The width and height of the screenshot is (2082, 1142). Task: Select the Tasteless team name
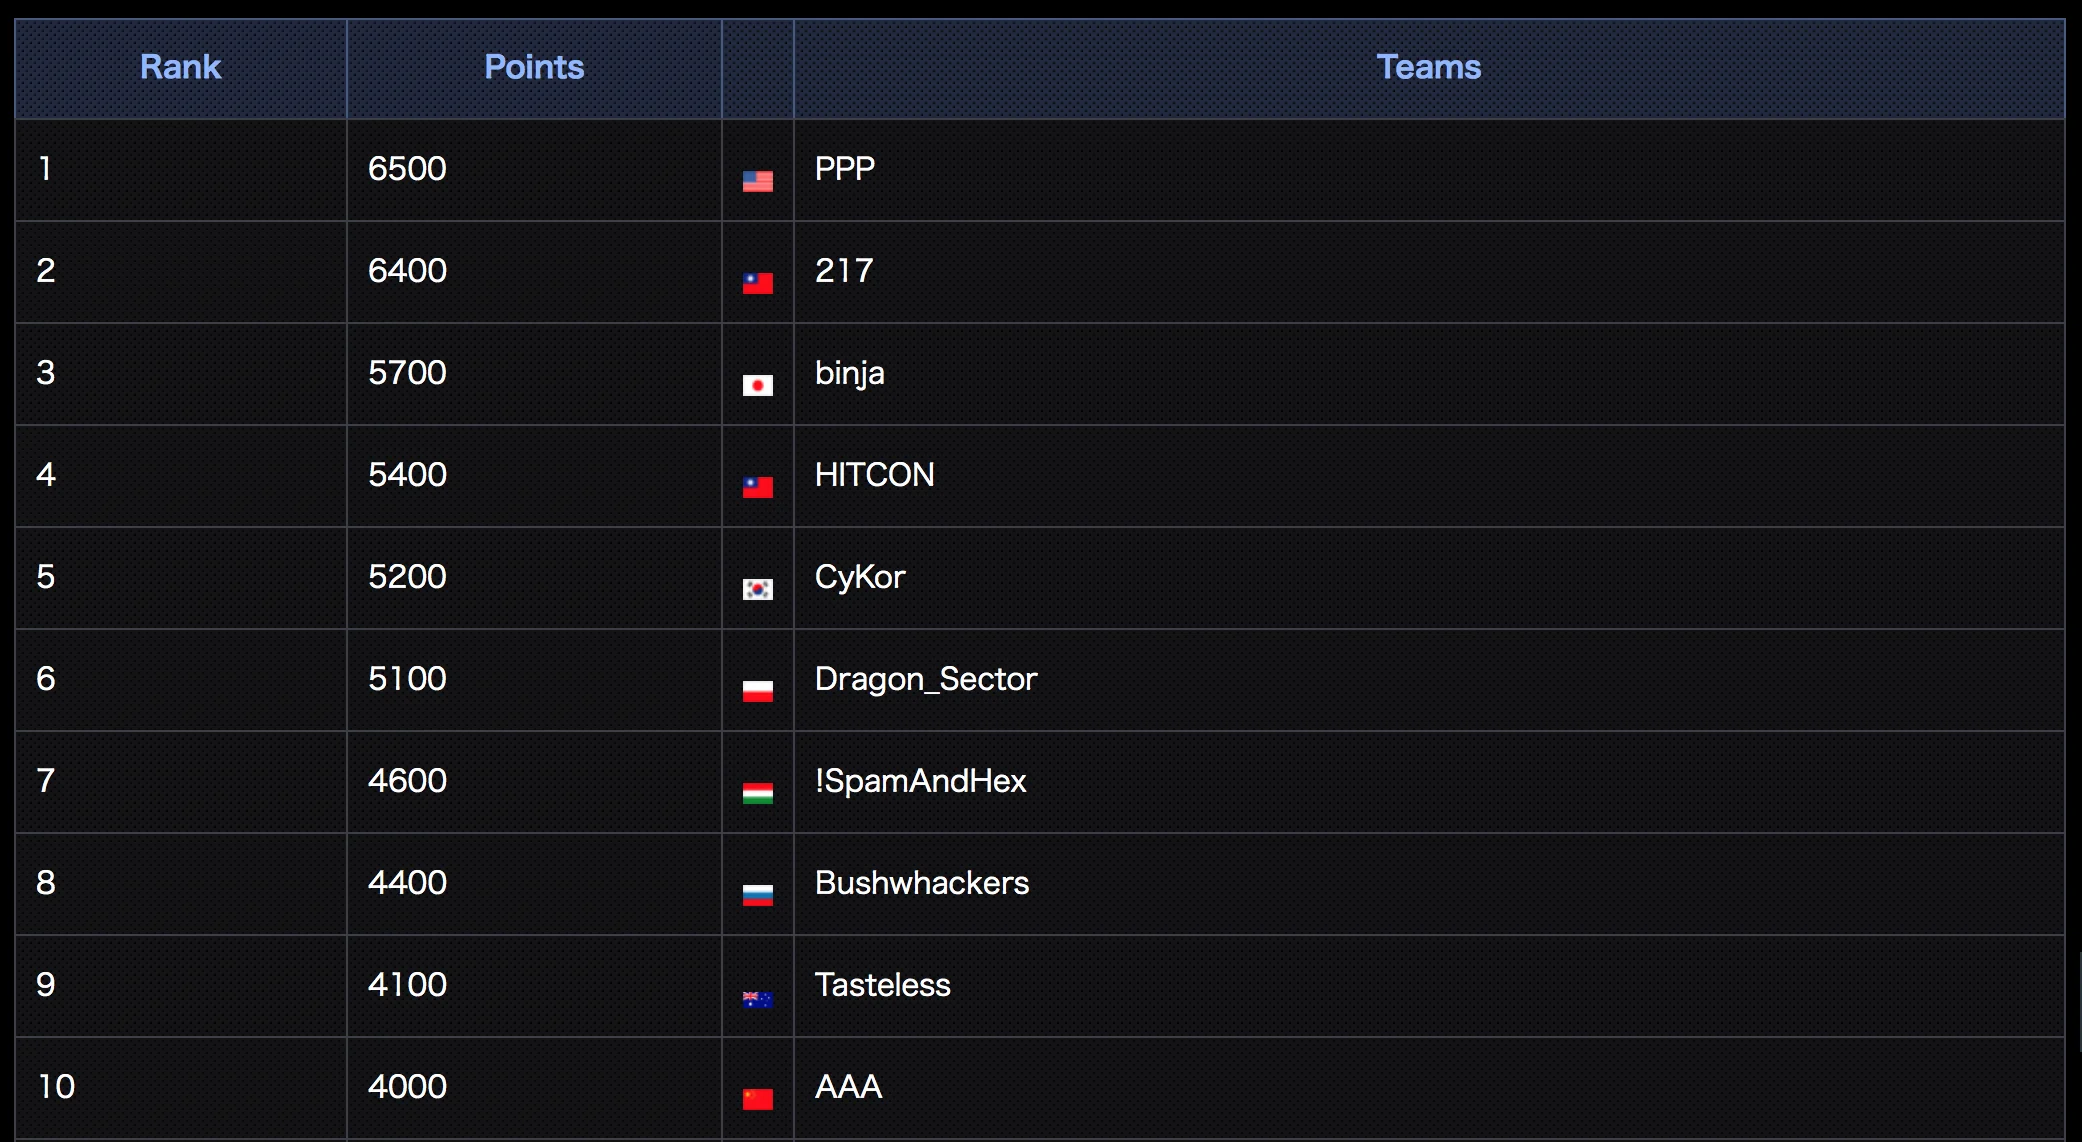tap(883, 984)
